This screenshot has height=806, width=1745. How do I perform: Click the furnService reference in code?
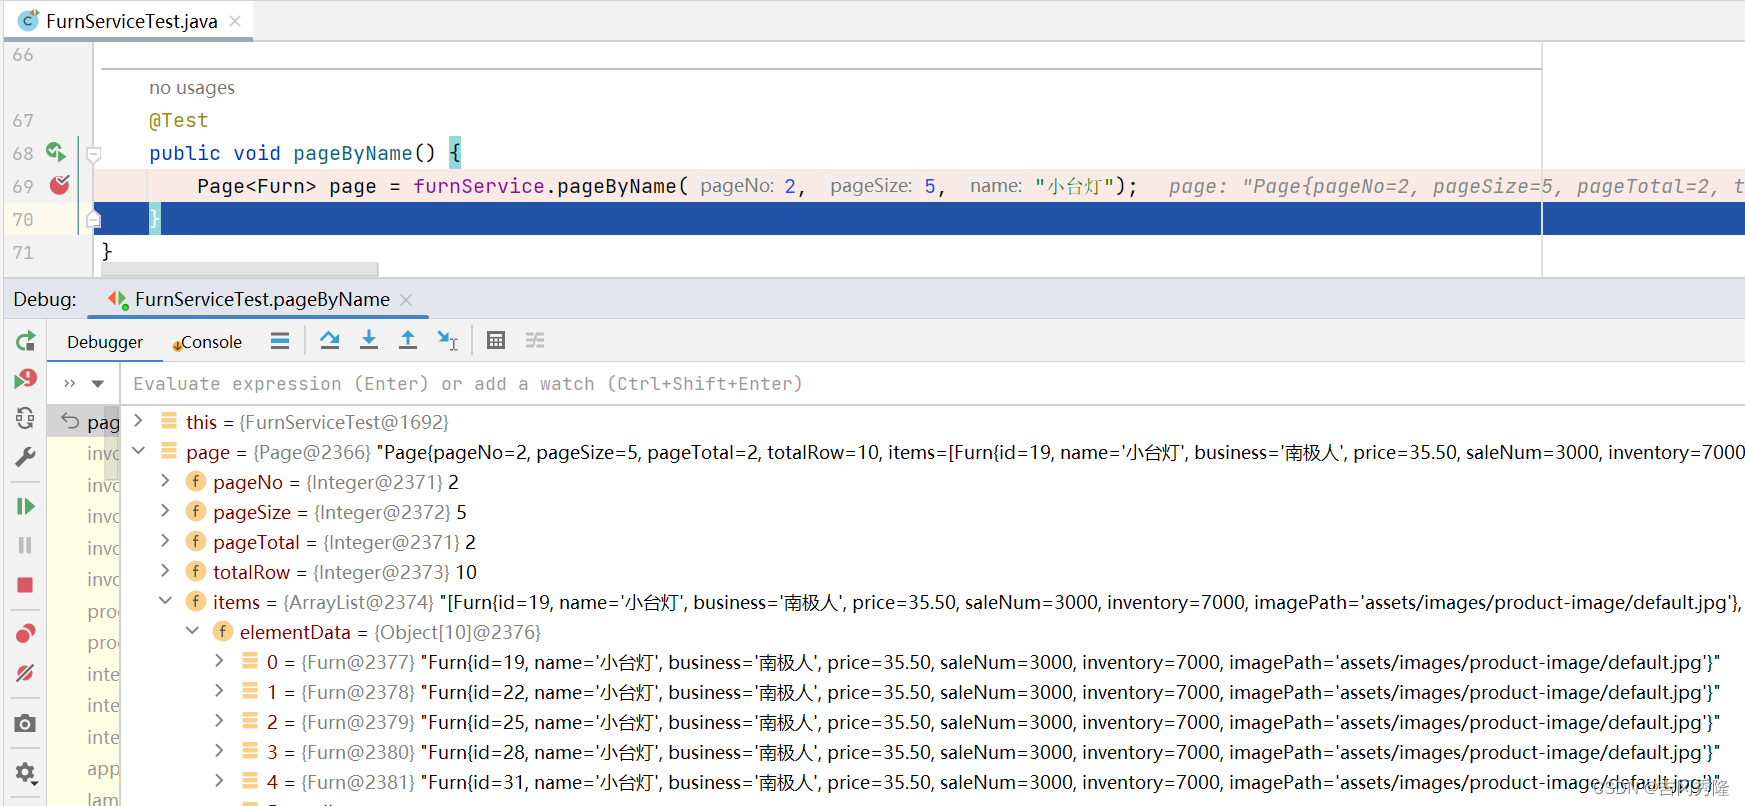[479, 186]
